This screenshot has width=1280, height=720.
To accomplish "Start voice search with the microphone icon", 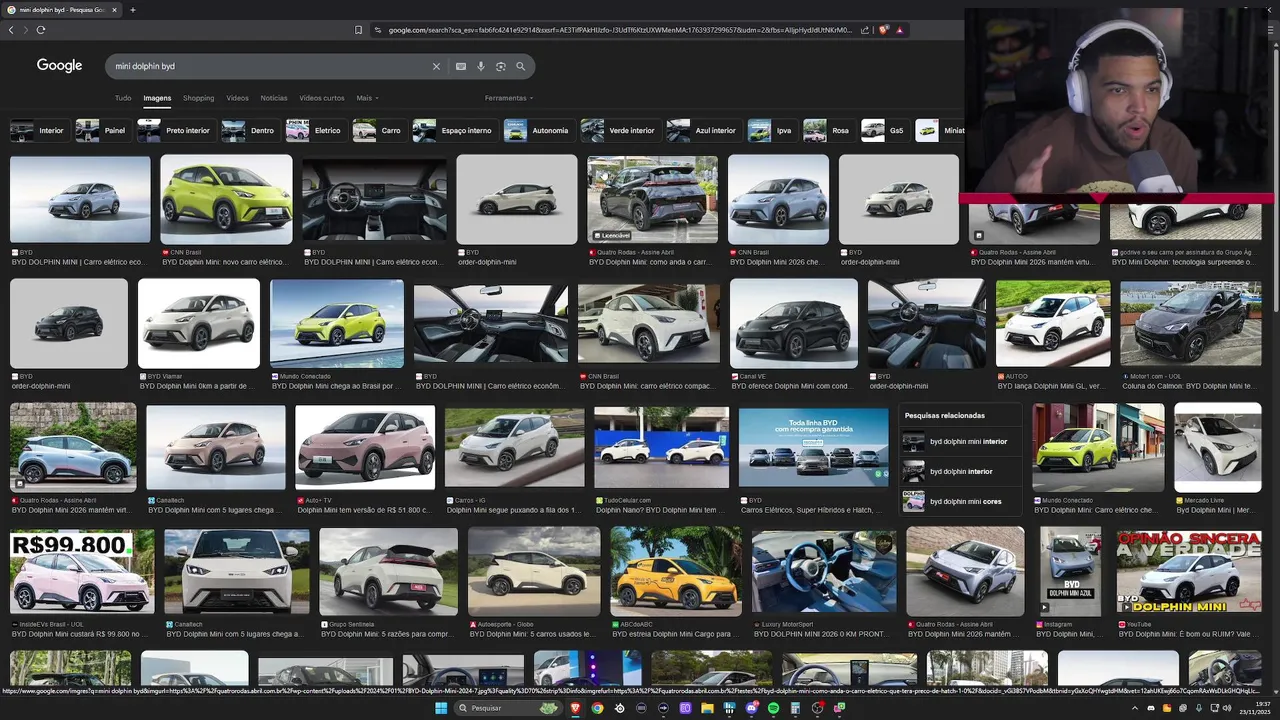I will click(481, 66).
